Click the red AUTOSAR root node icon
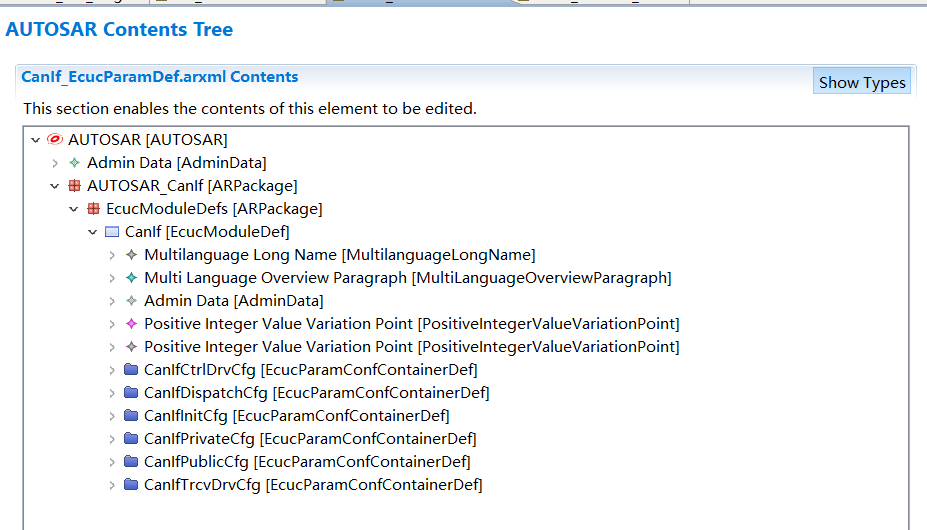 click(55, 140)
